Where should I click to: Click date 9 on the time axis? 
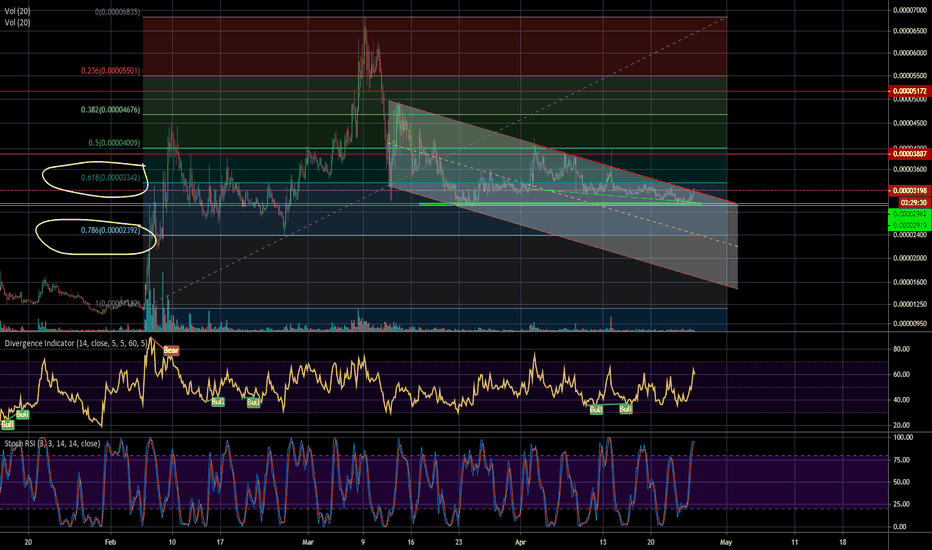363,542
